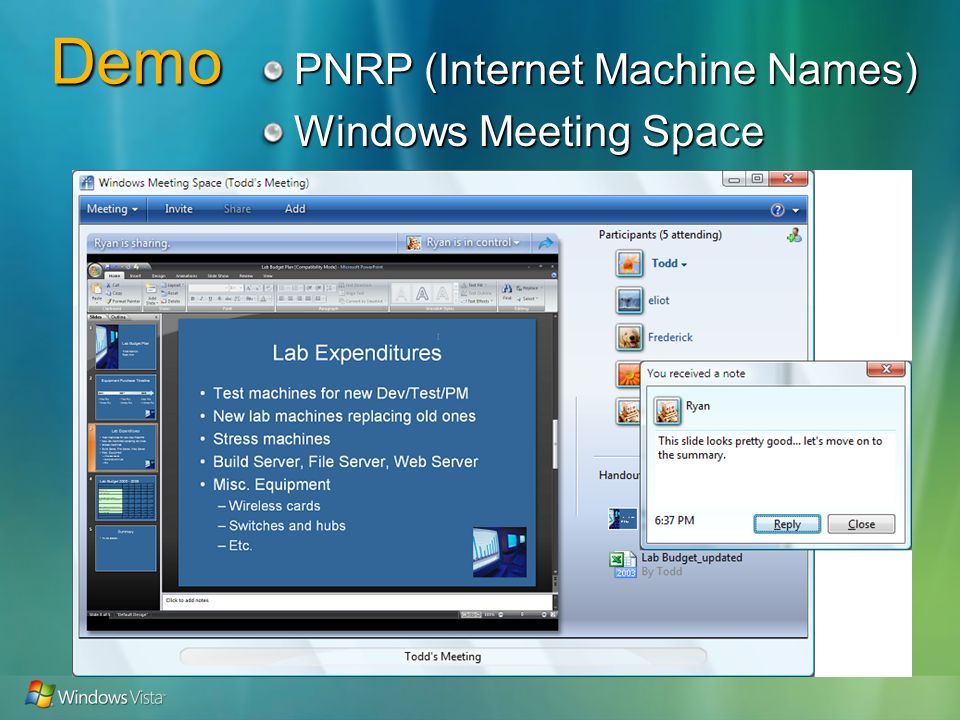Viewport: 960px width, 720px height.
Task: Click the zoom in plus button
Action: [x=544, y=614]
